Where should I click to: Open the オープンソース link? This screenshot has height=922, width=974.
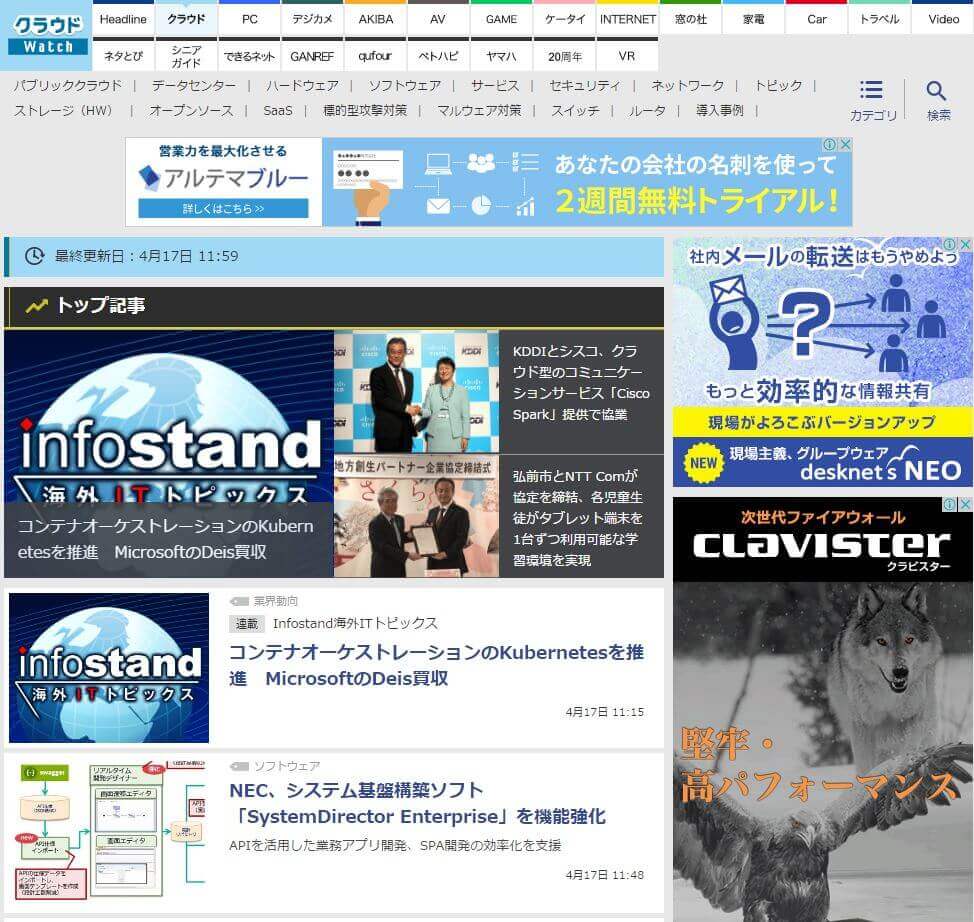coord(191,111)
